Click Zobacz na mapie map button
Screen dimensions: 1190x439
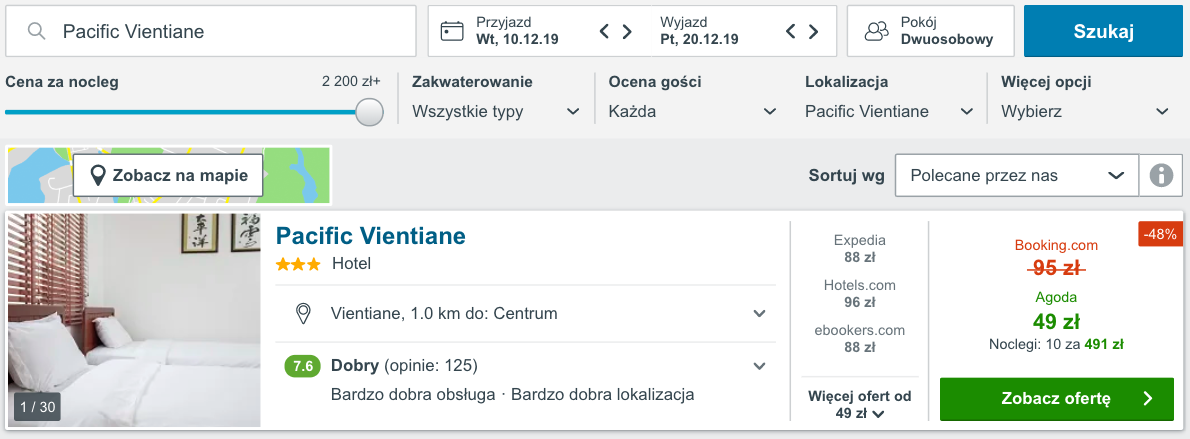168,176
